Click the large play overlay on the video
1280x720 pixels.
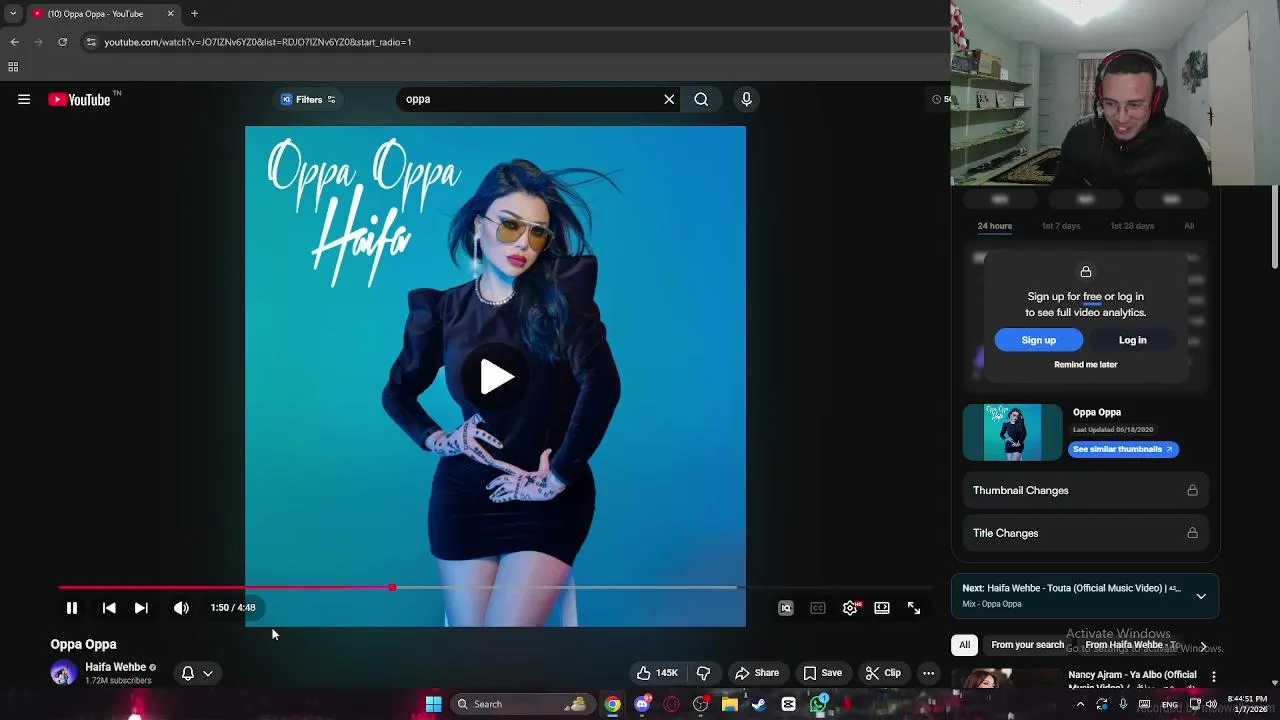(496, 377)
